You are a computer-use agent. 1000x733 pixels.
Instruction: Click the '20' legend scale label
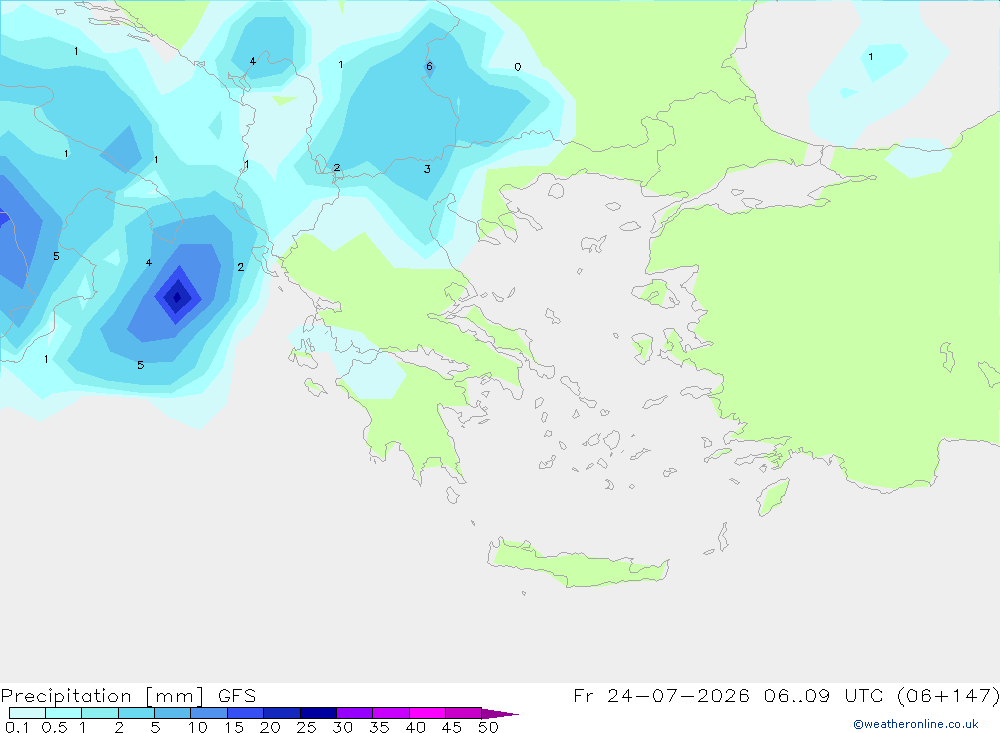270,727
